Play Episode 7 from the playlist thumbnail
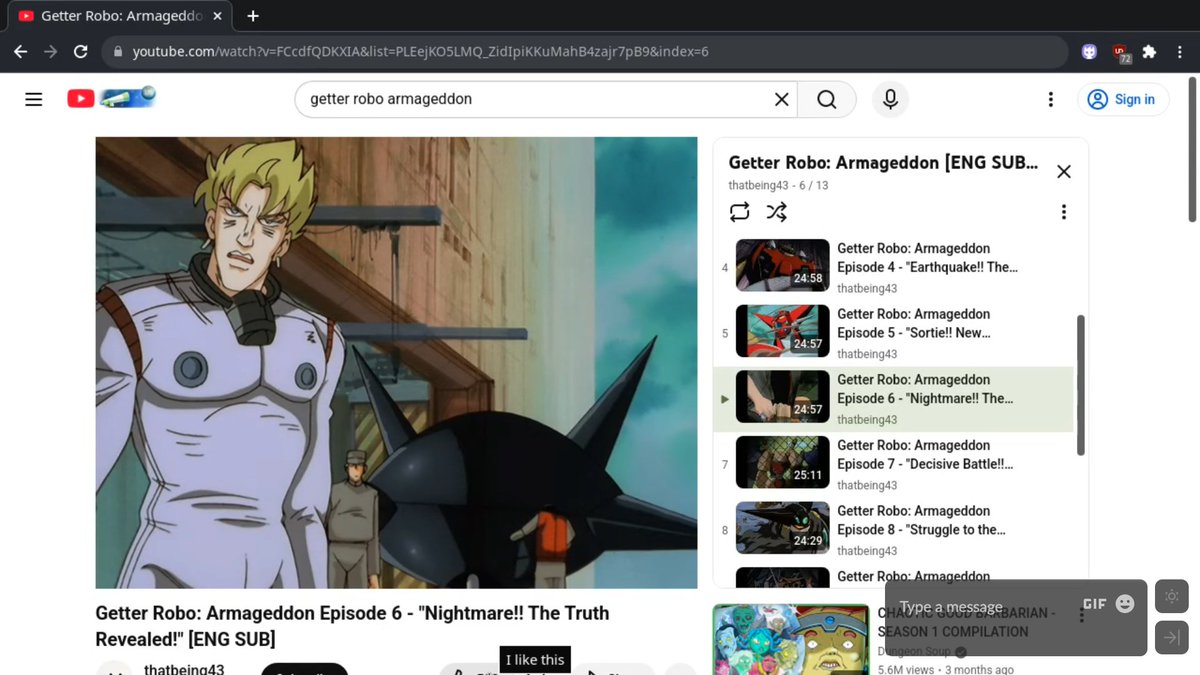The height and width of the screenshot is (675, 1200). [781, 462]
